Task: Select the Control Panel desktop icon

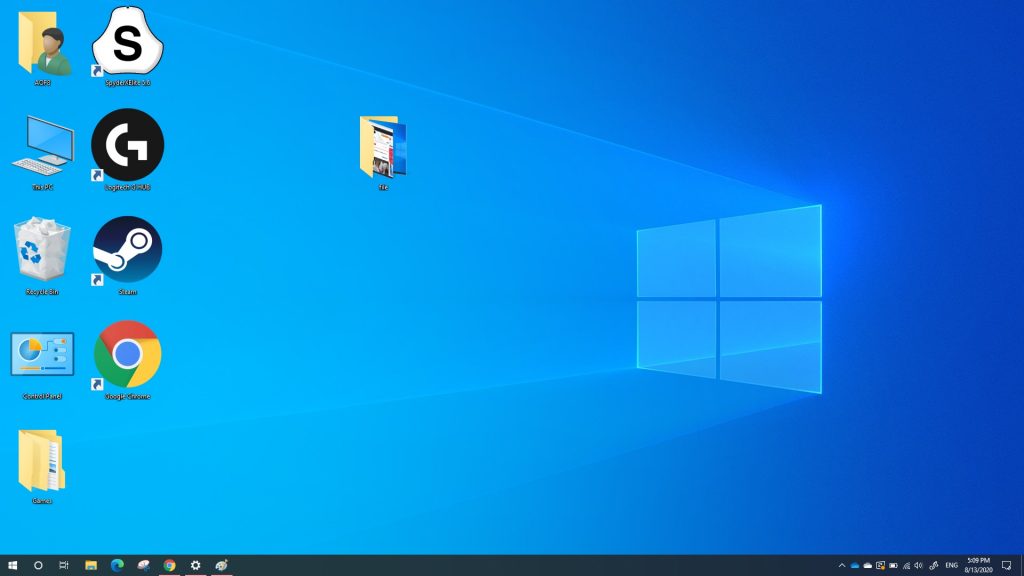Action: point(42,364)
